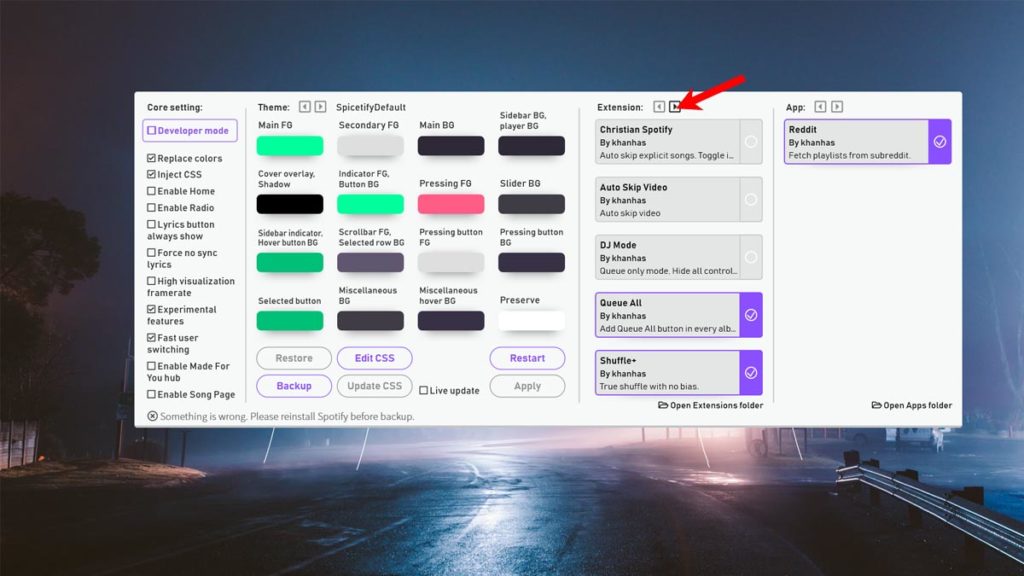
Task: Pick the Pressing button FG swatch
Action: (x=451, y=263)
